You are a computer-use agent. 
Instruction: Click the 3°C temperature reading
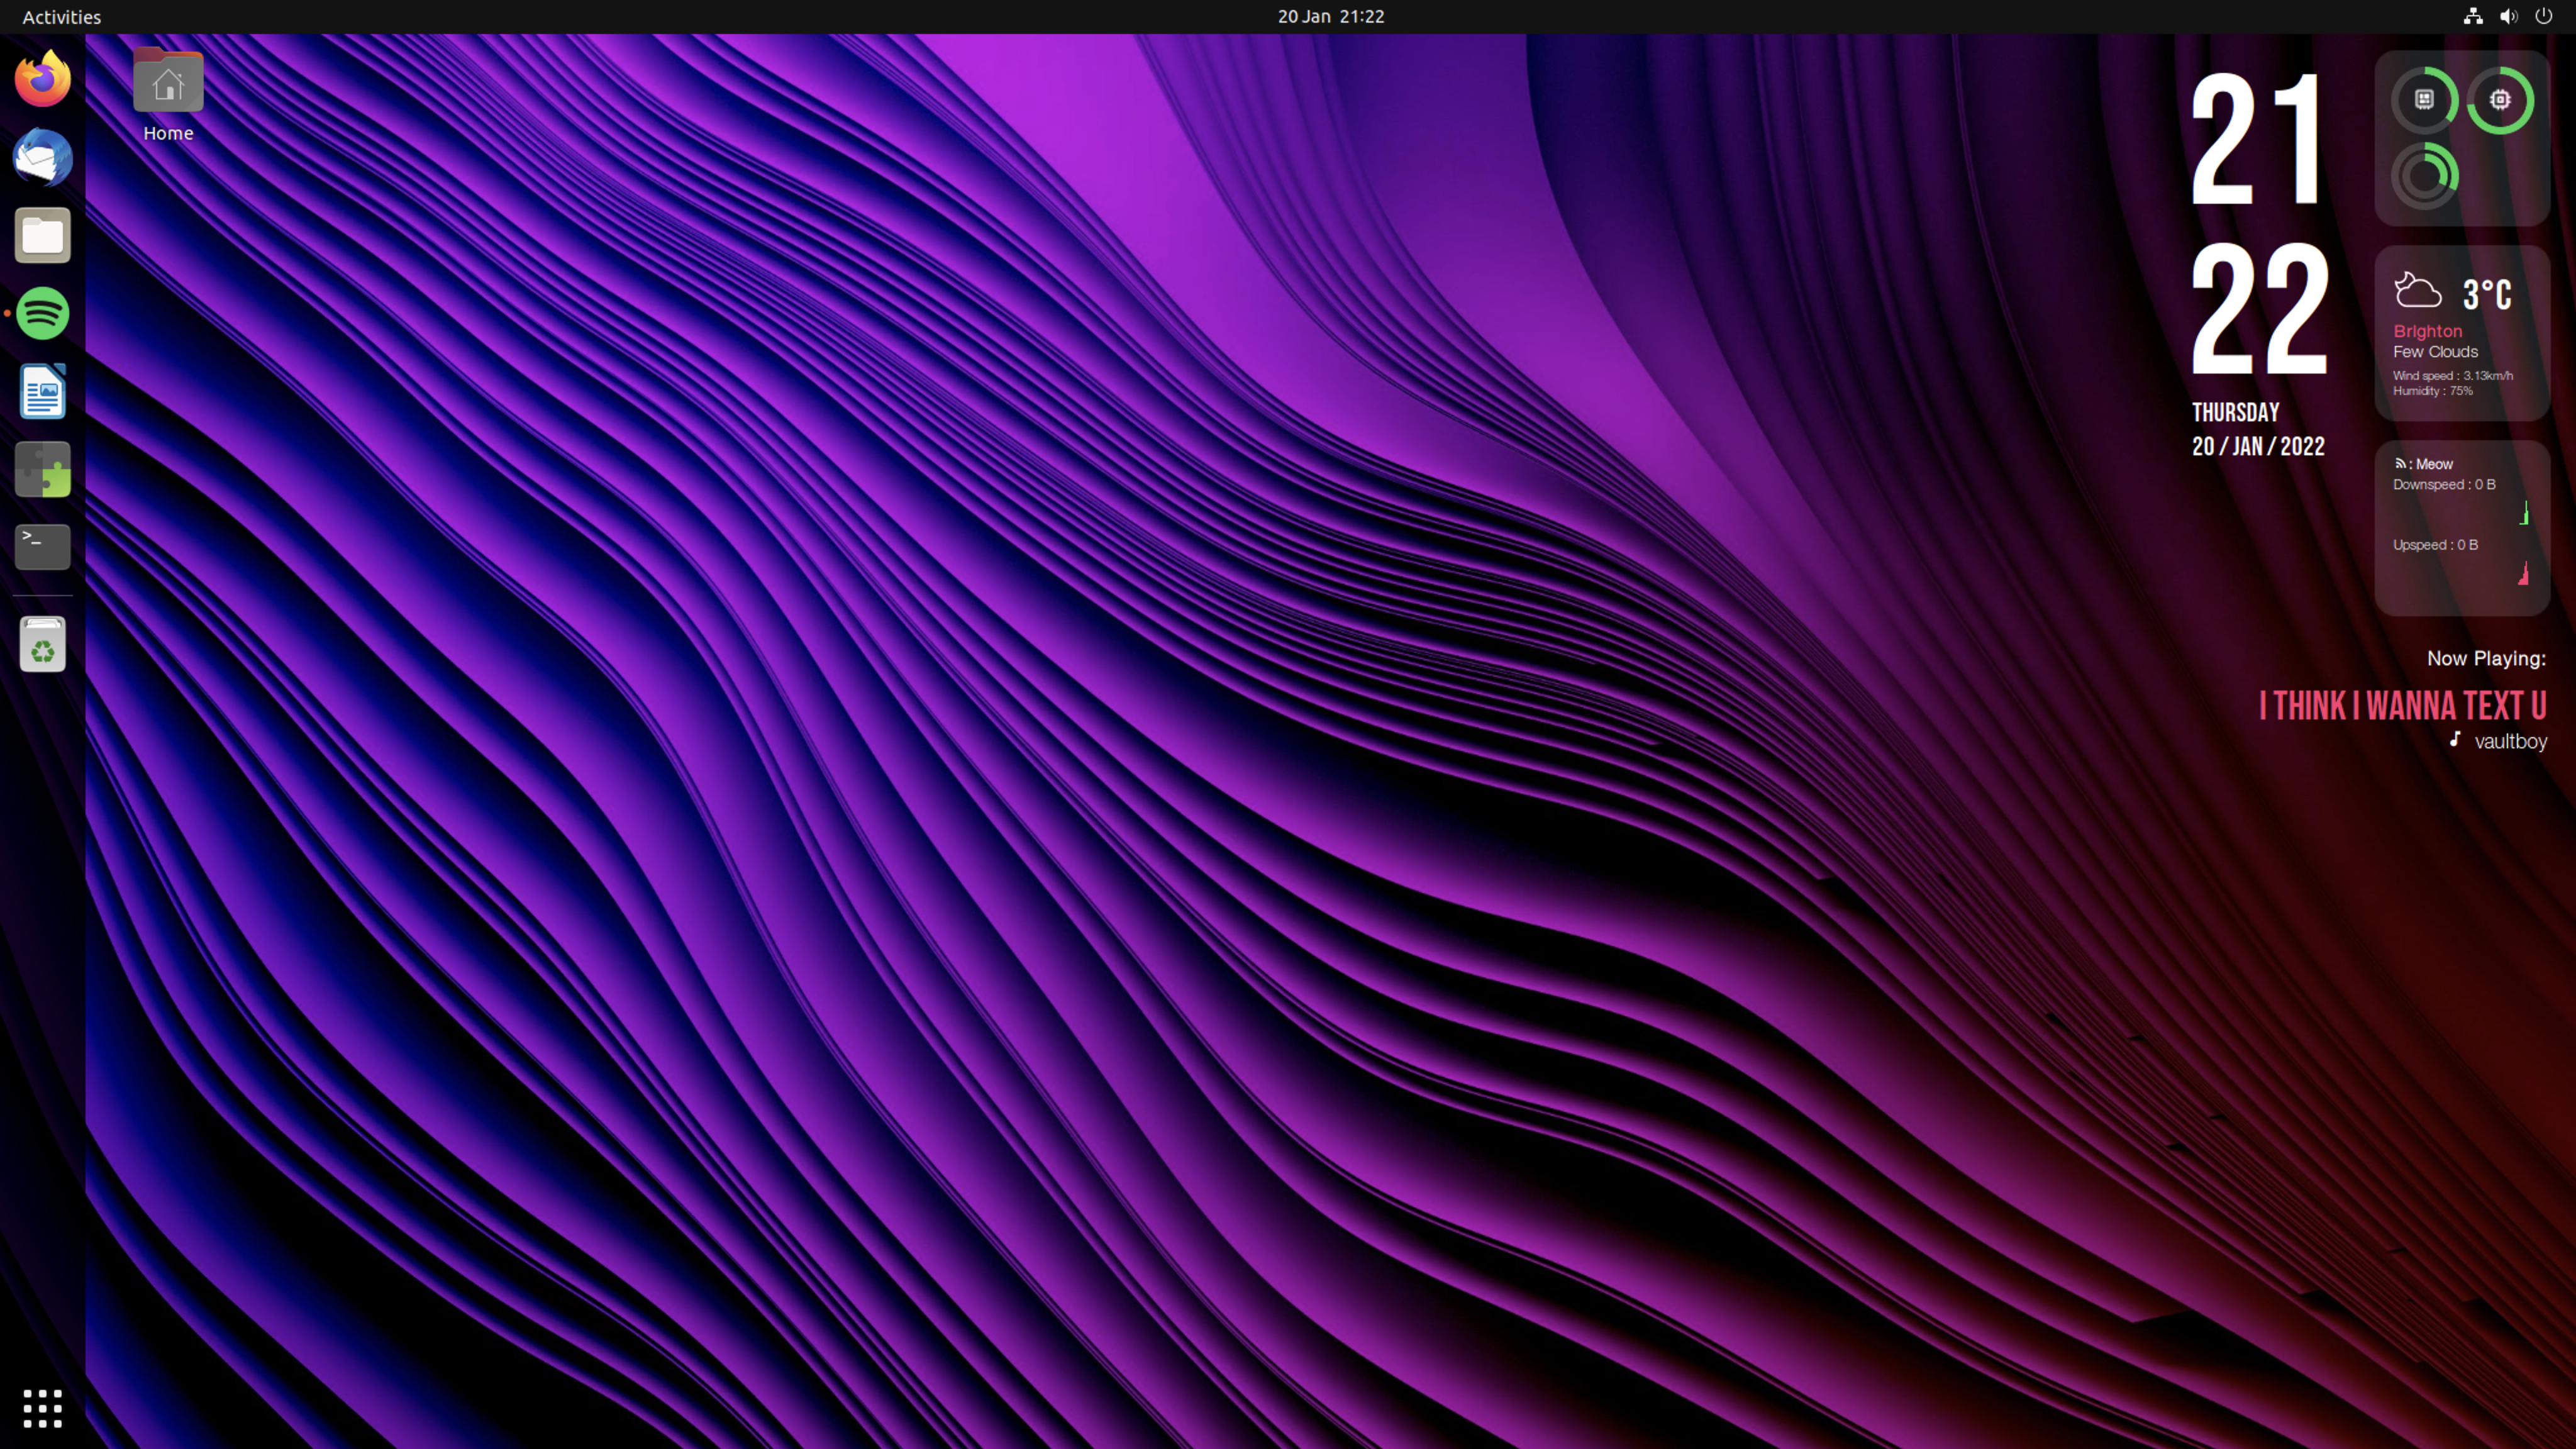pos(2488,295)
